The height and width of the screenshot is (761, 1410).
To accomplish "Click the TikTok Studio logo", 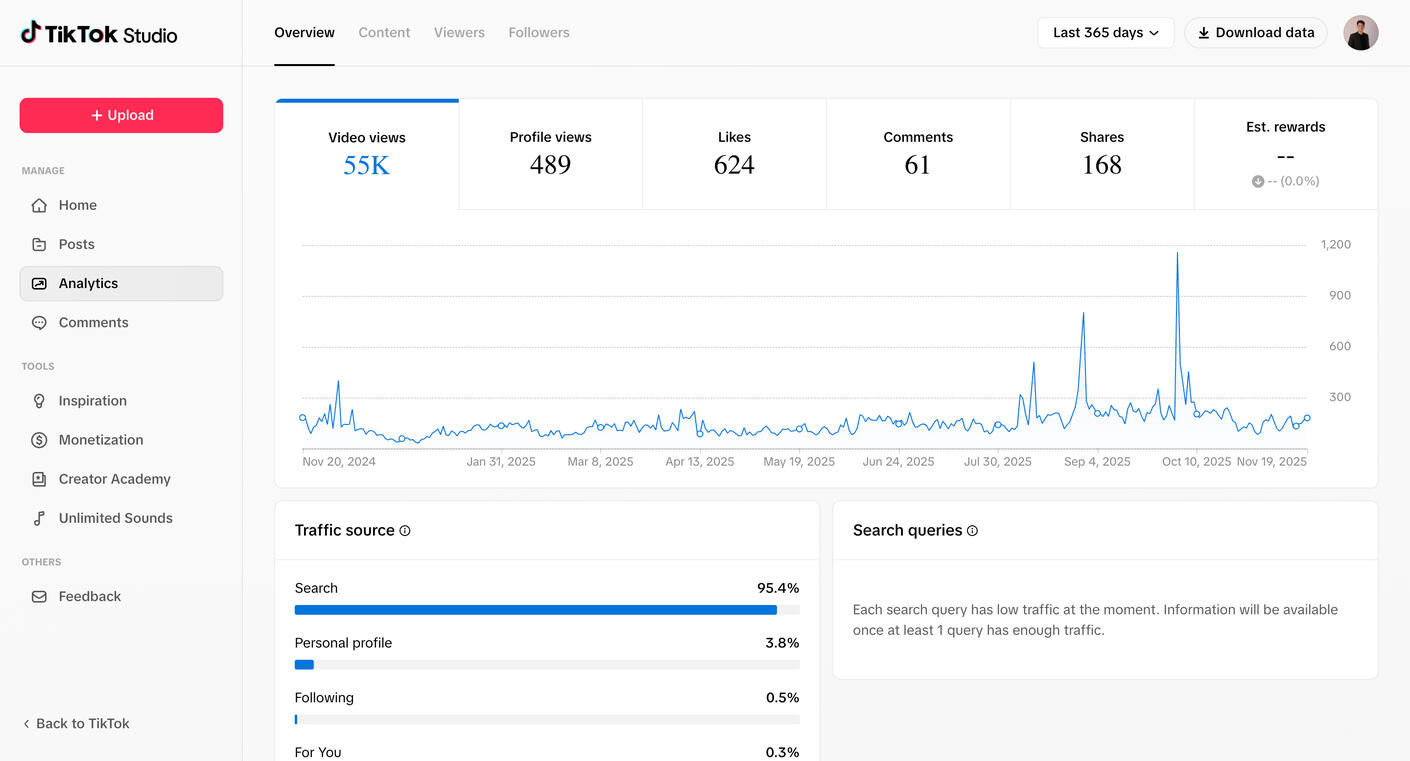I will pos(99,34).
